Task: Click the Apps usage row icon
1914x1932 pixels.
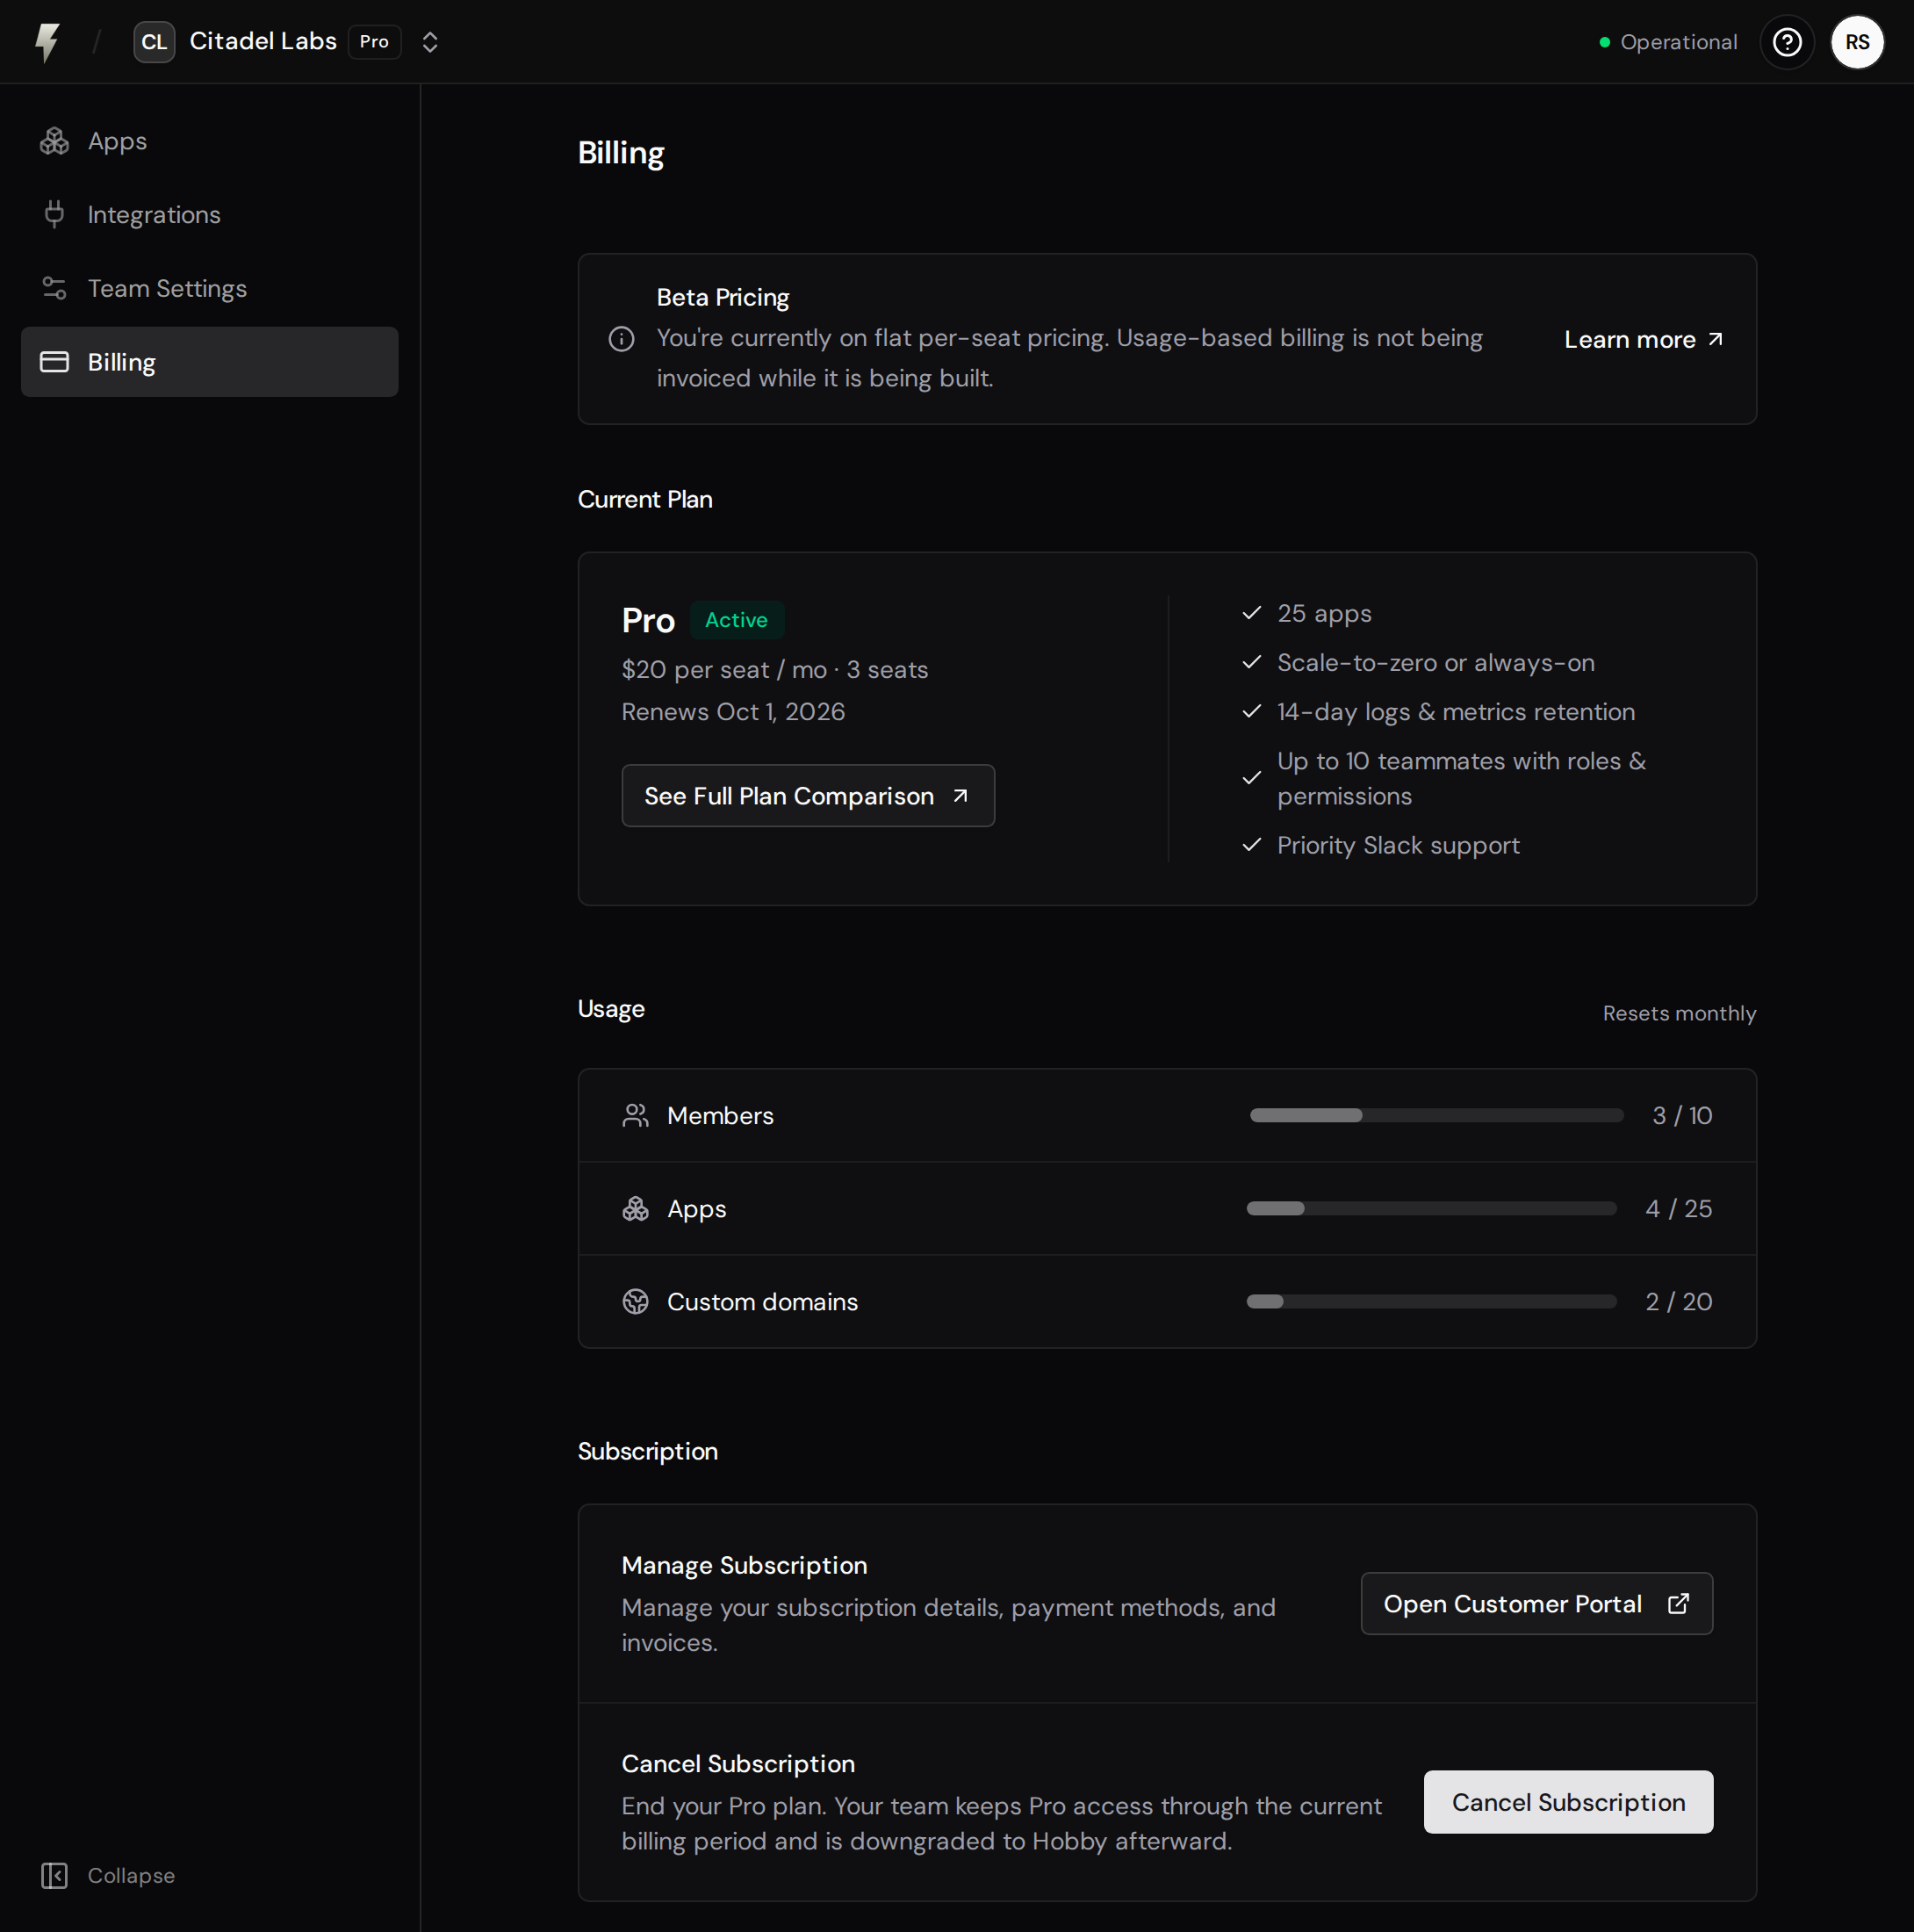Action: coord(635,1208)
